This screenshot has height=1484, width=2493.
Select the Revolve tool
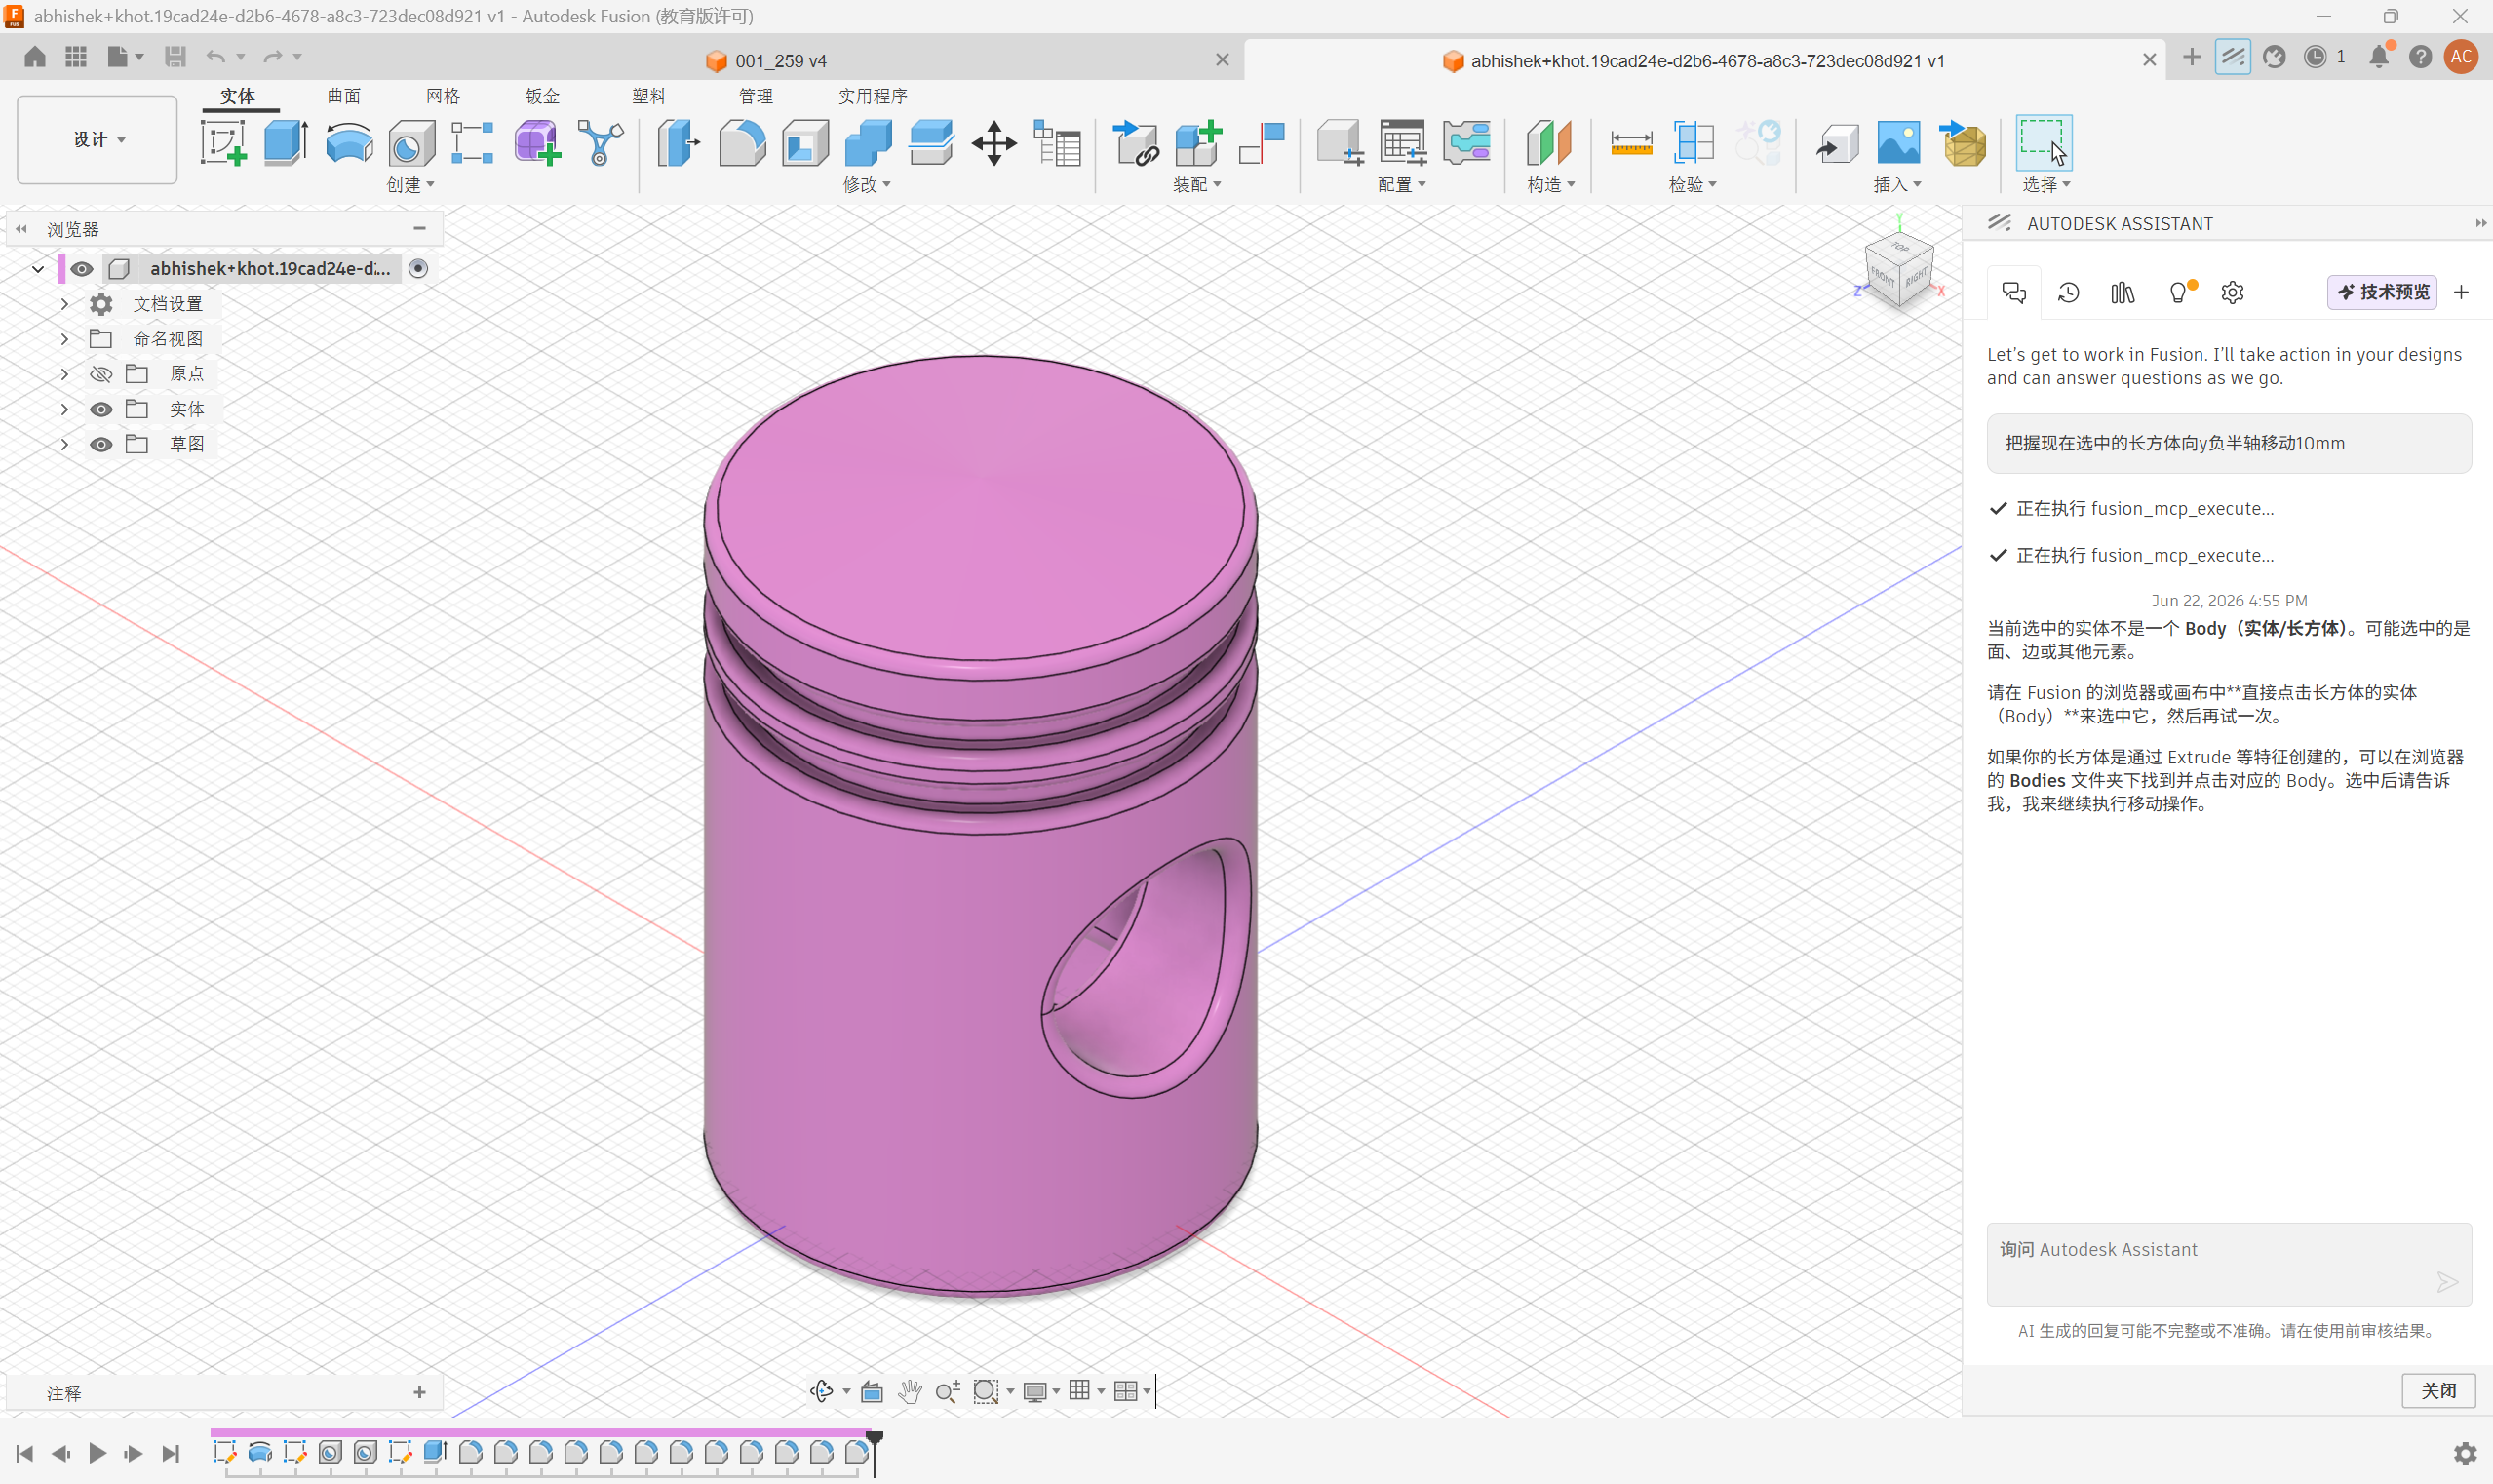(349, 143)
